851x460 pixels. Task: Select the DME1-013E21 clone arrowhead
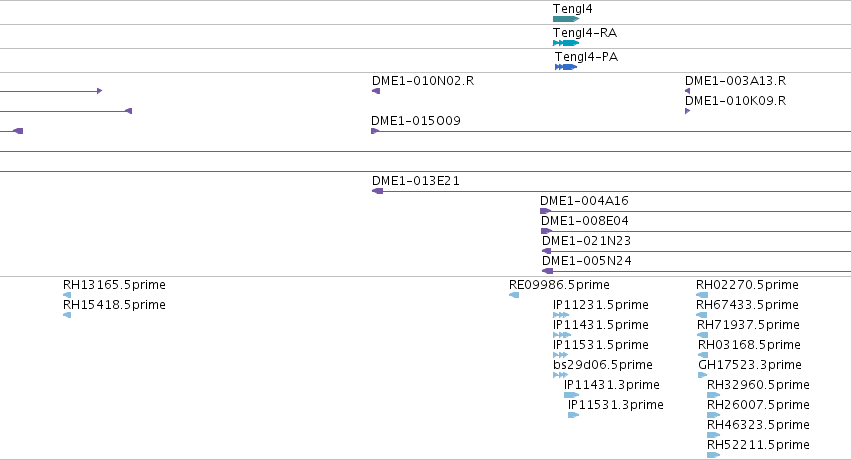377,191
